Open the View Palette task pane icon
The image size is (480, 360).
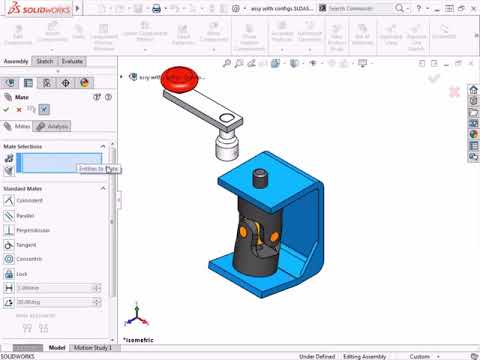(x=473, y=123)
